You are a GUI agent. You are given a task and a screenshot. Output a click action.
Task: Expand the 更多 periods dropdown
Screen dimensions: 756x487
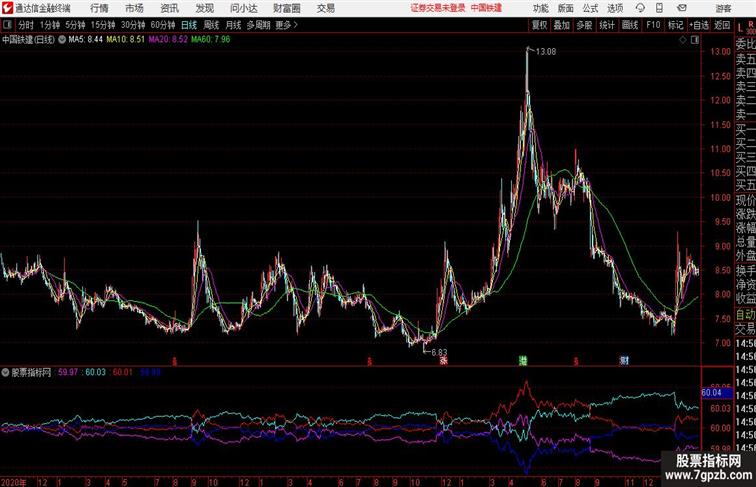(x=286, y=25)
